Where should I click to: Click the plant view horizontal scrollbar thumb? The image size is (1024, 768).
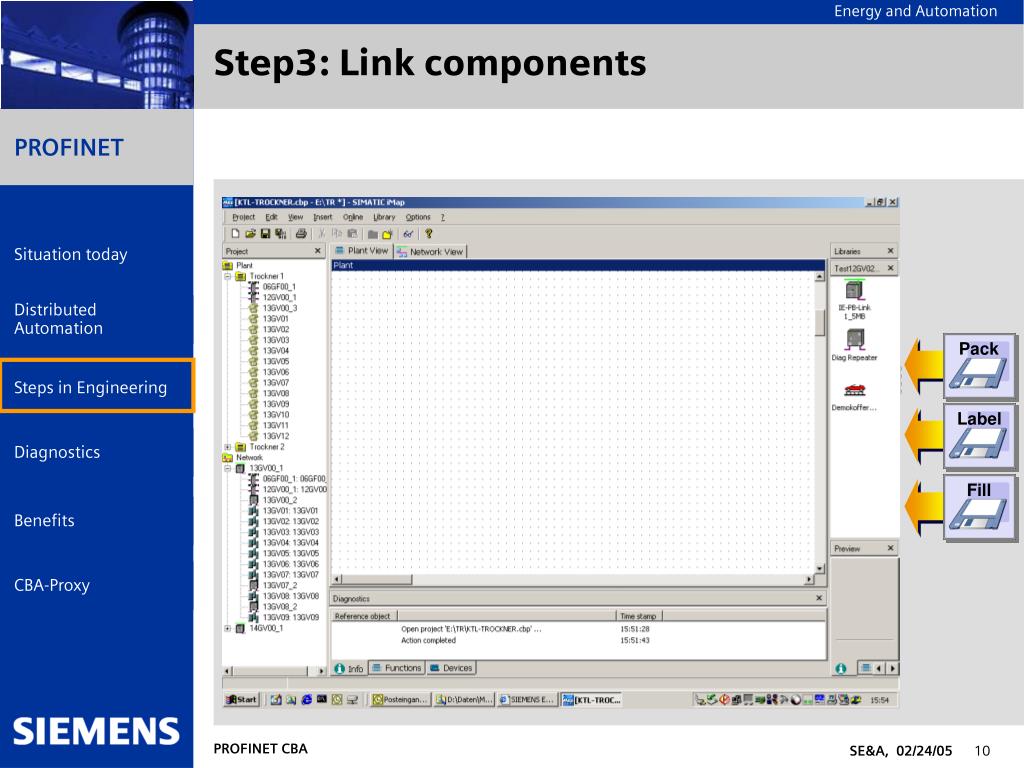tap(377, 579)
